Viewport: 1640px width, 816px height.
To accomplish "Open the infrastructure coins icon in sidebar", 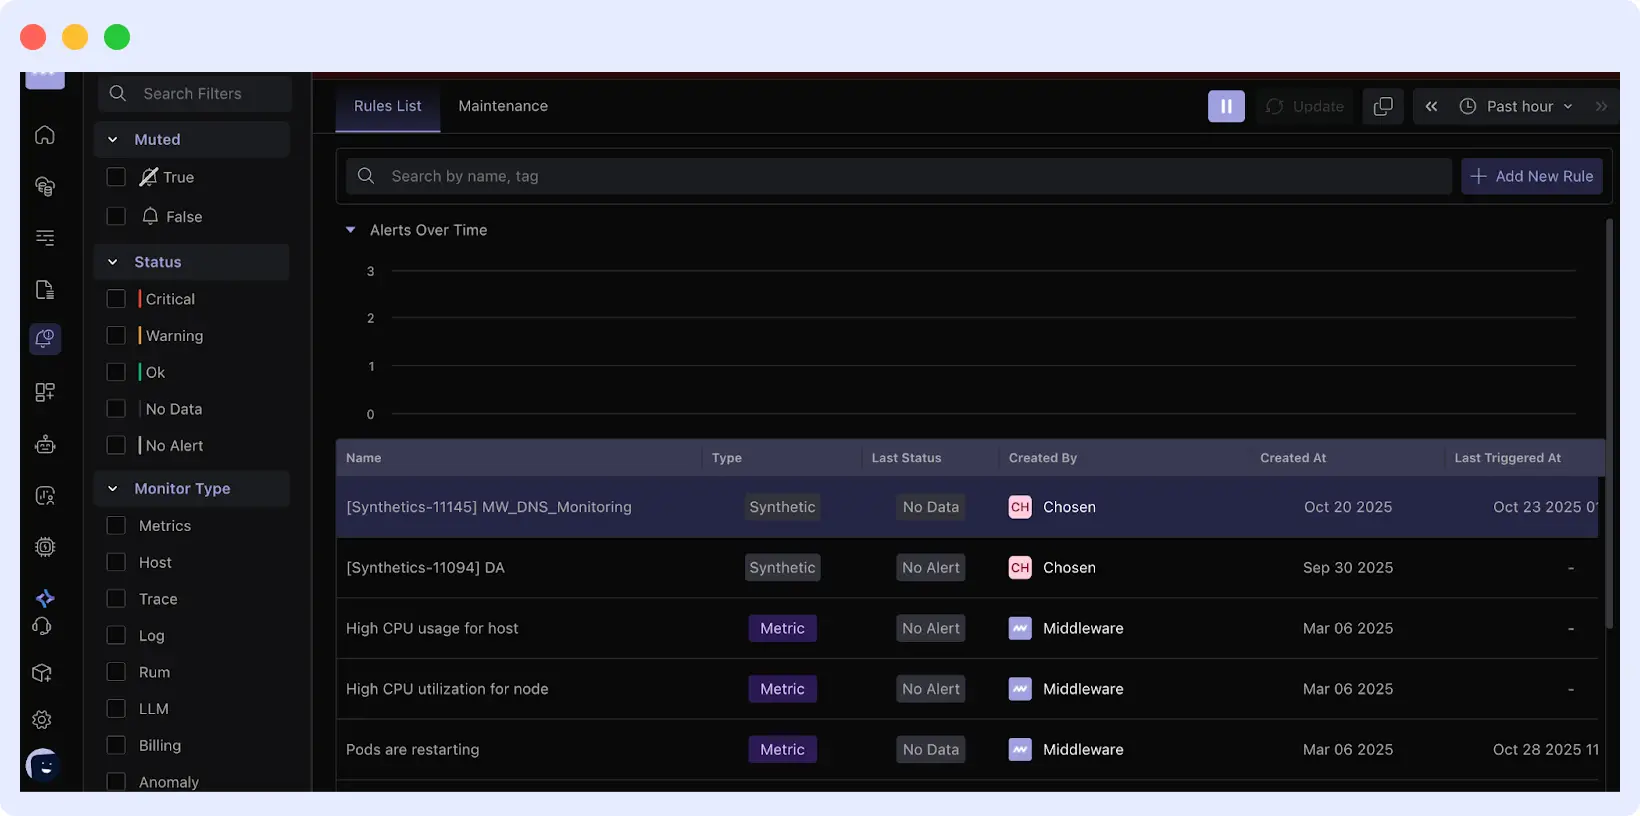I will (45, 186).
